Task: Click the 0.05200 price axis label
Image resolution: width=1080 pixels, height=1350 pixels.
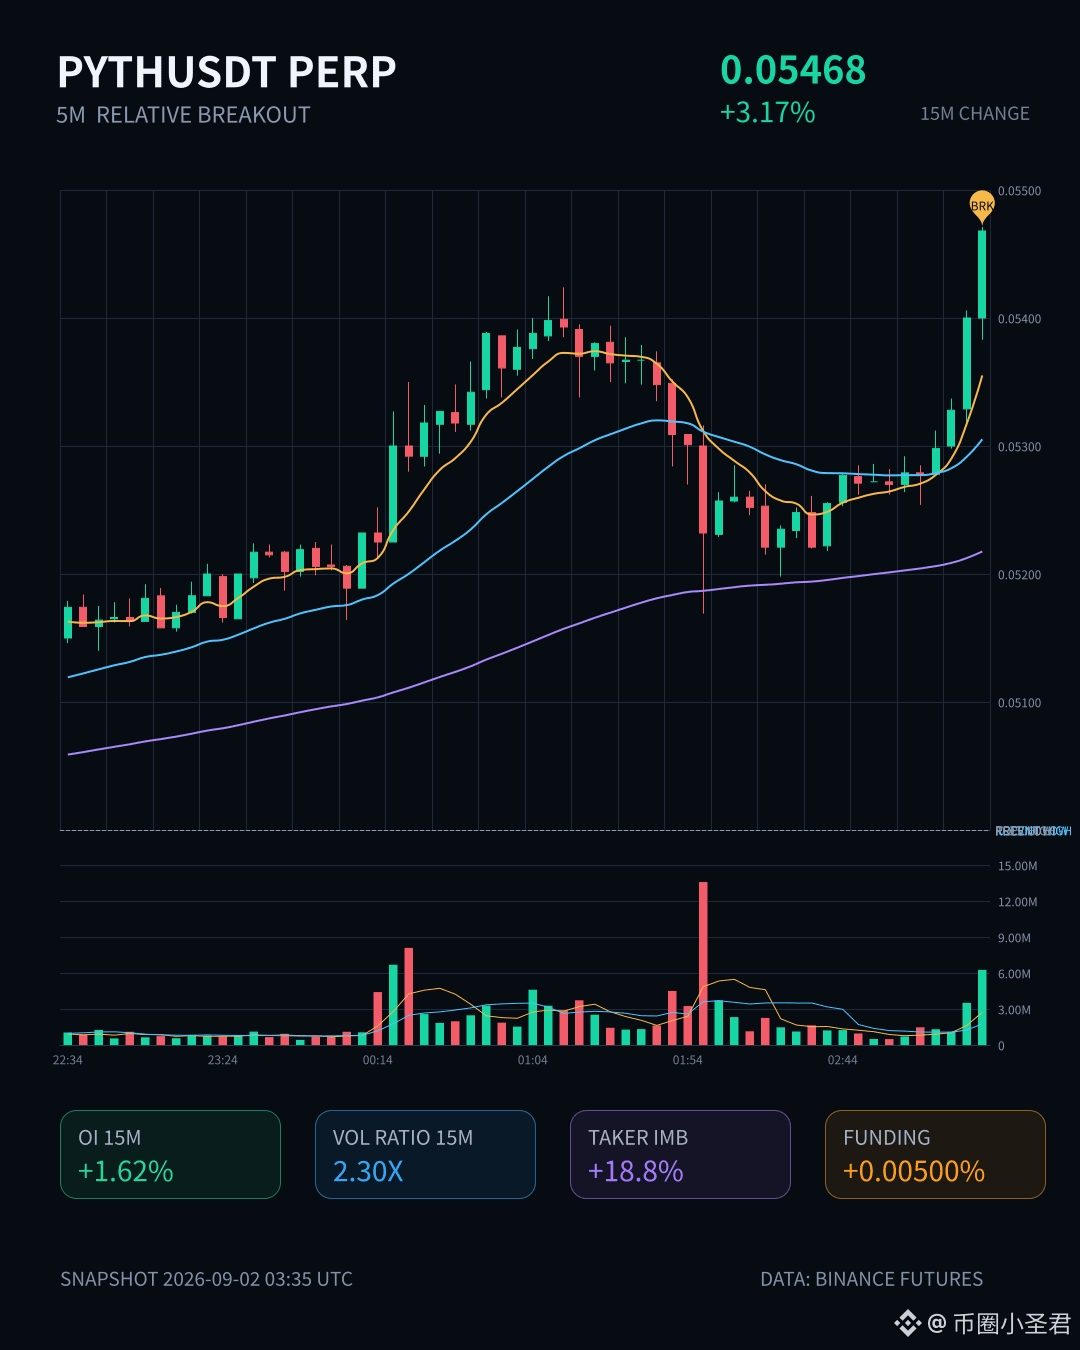Action: coord(1019,575)
